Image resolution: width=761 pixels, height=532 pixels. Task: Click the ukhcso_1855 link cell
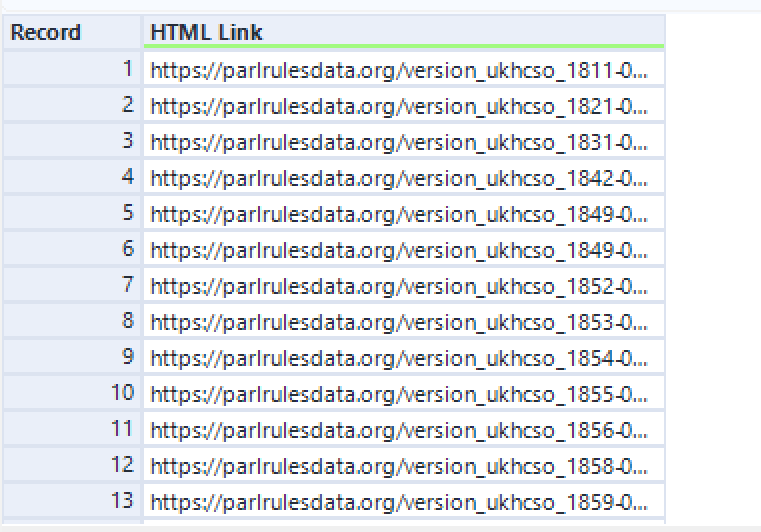tap(404, 392)
